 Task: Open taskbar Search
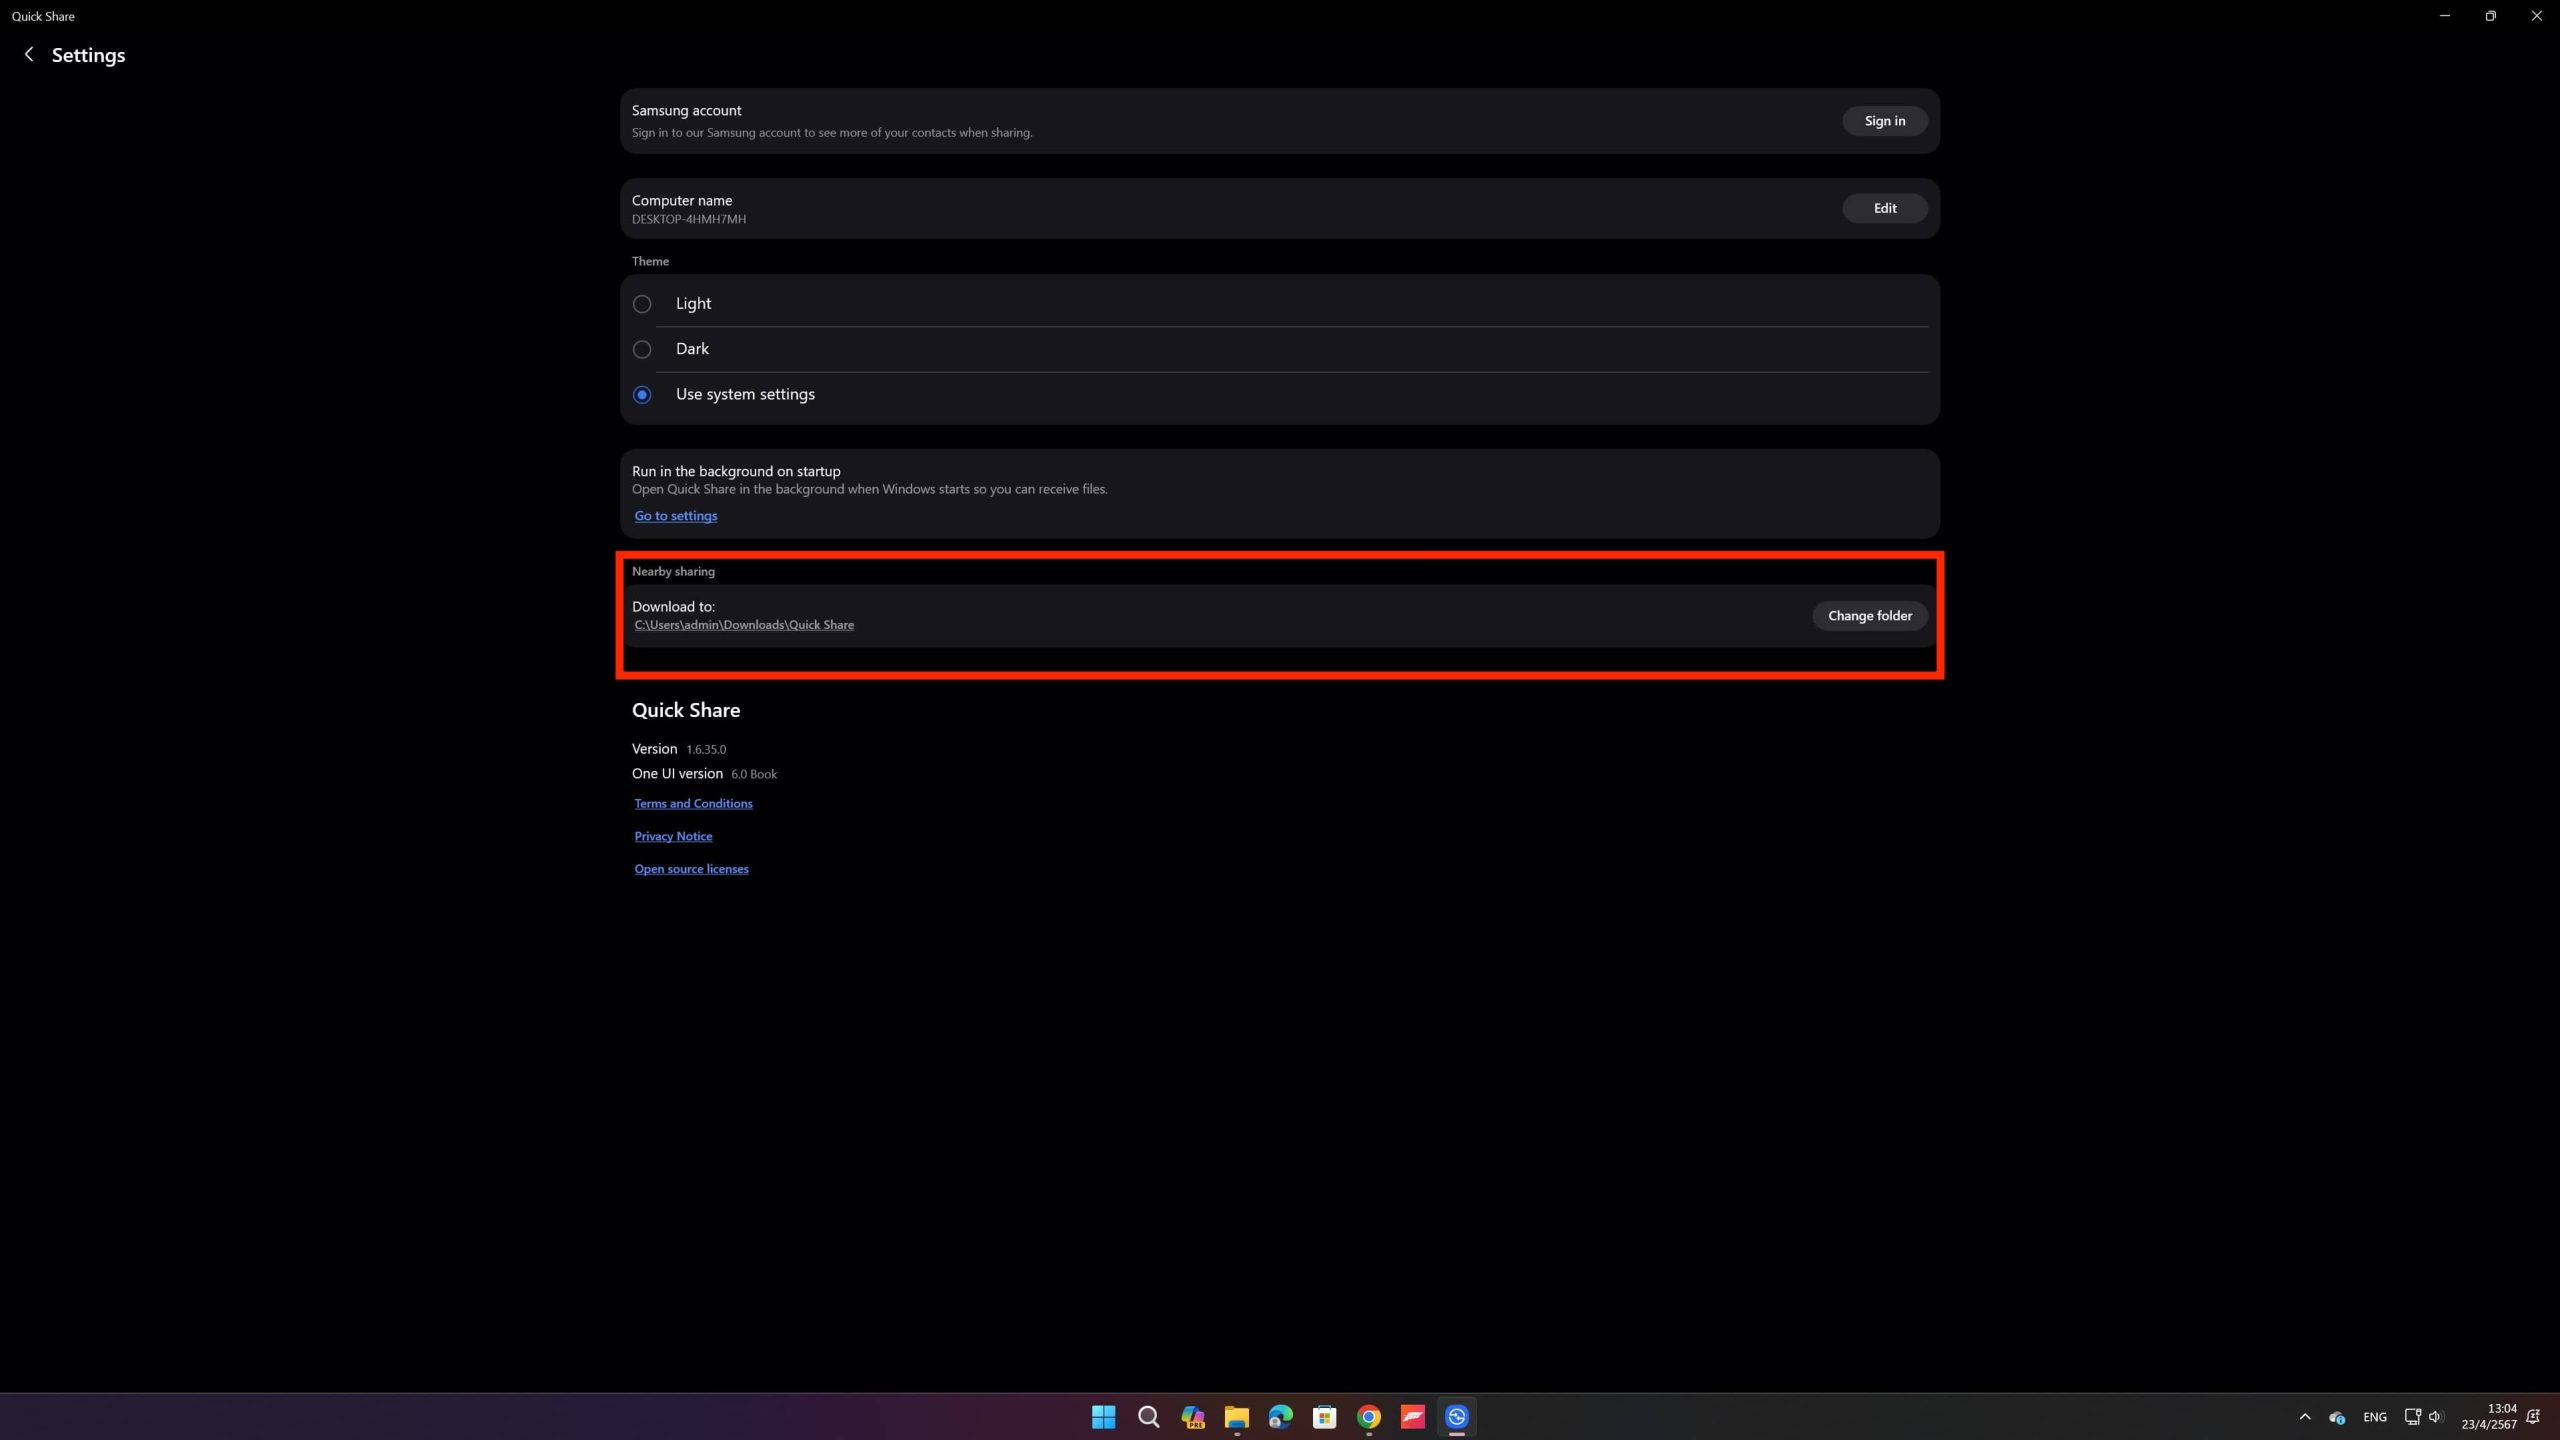coord(1148,1416)
